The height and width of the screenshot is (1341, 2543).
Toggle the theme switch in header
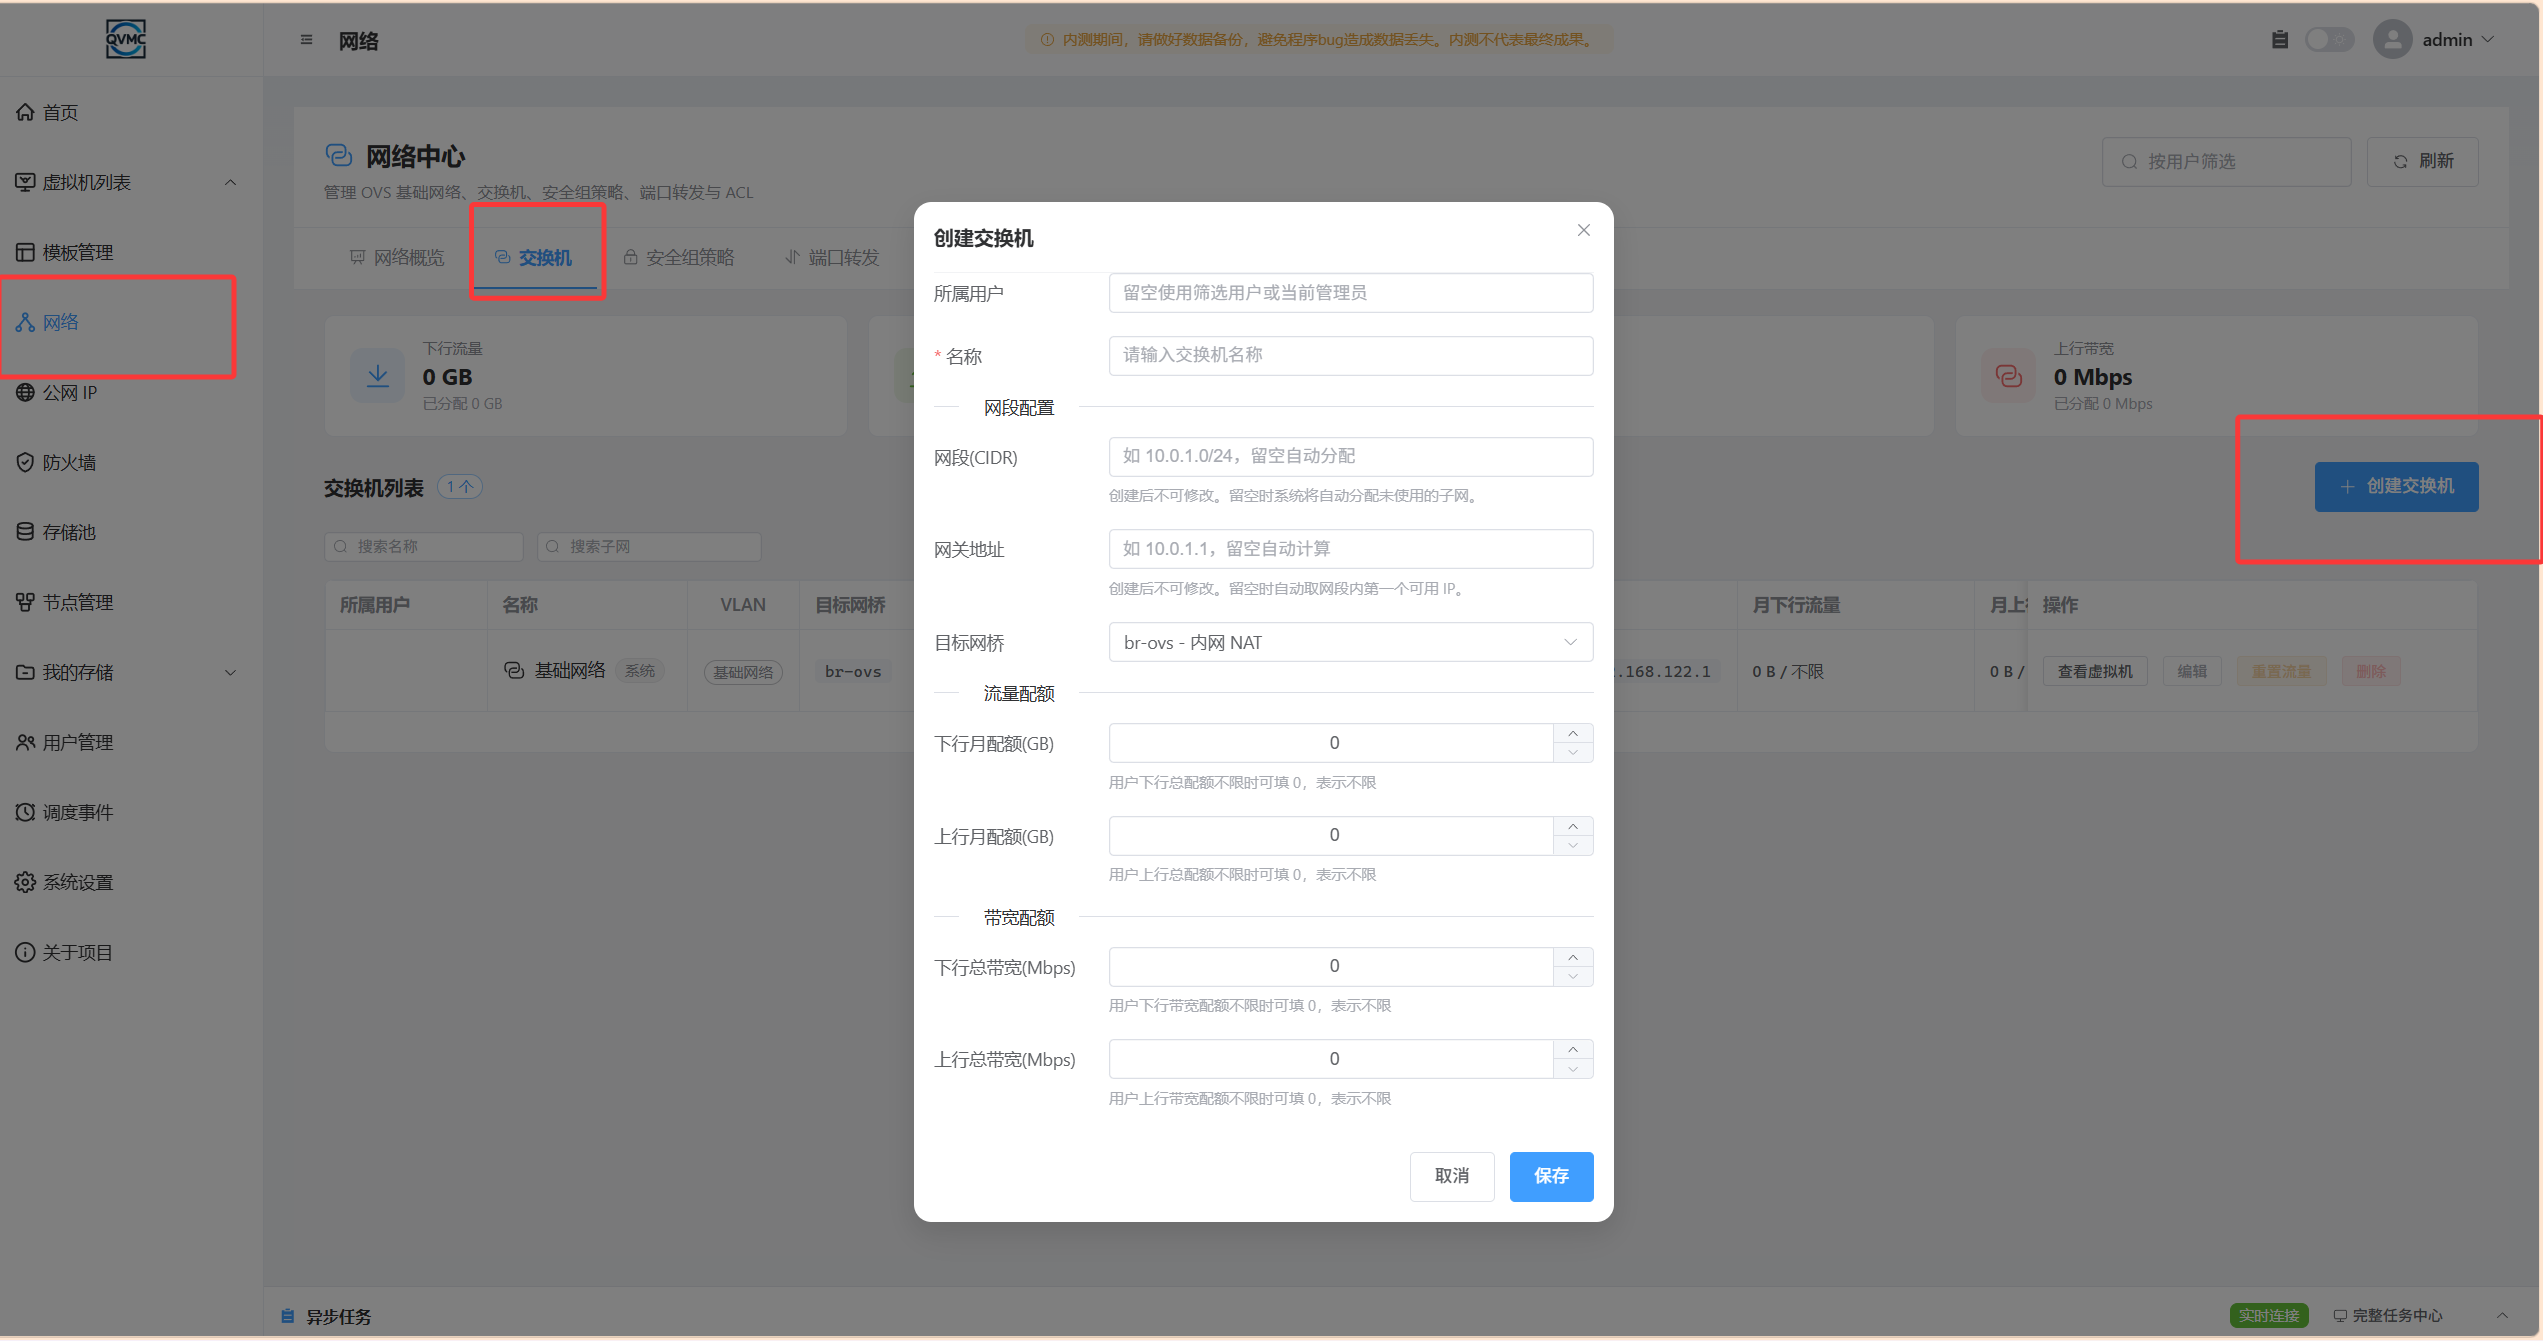(x=2329, y=40)
